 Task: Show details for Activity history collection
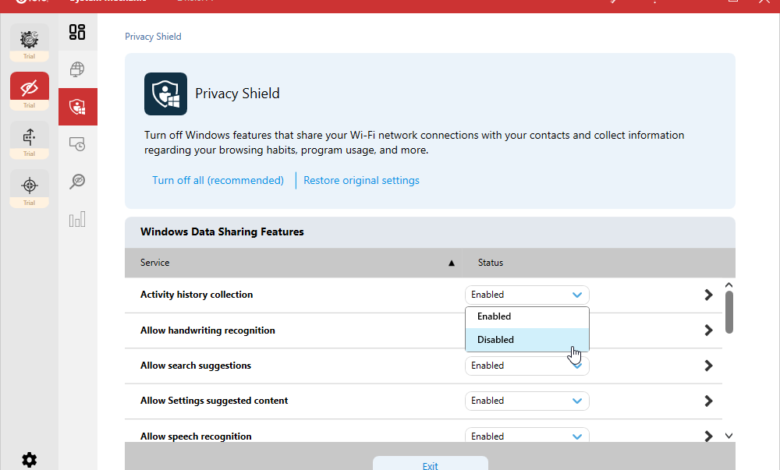[708, 295]
